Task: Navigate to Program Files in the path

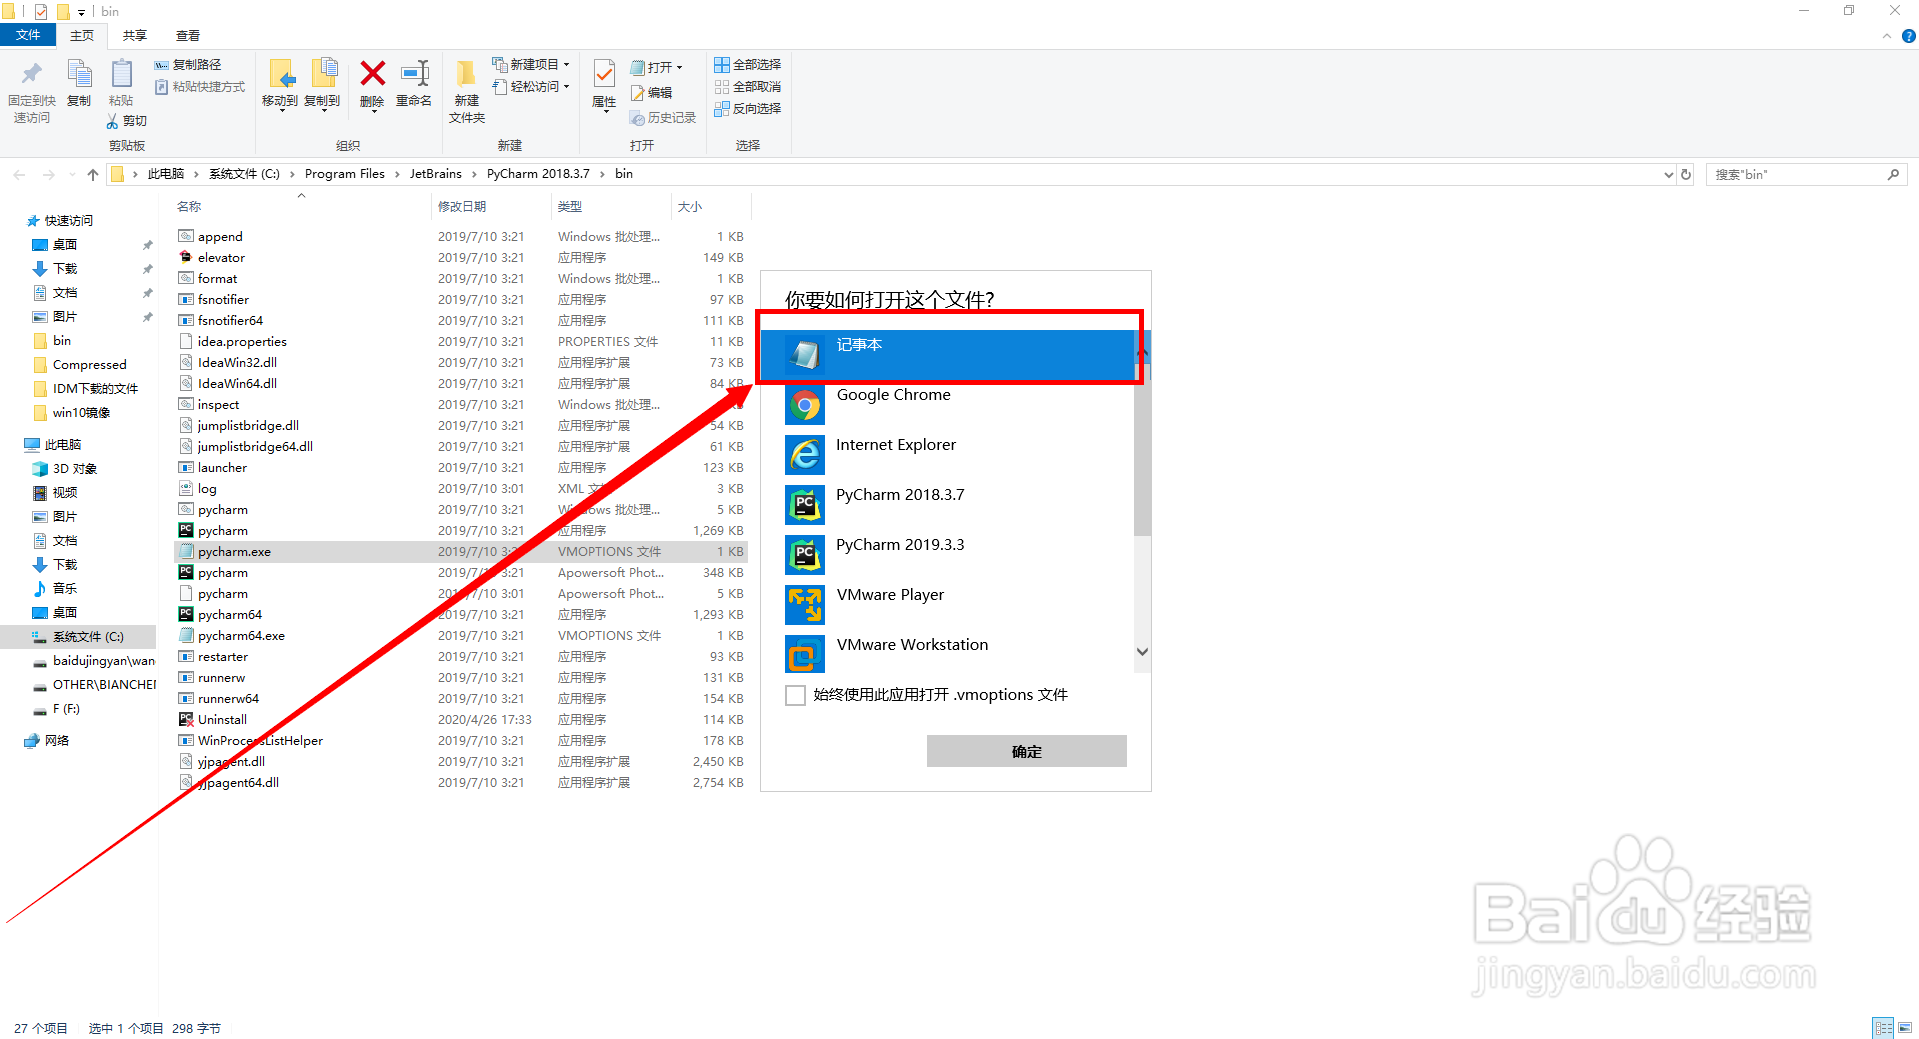Action: click(344, 174)
